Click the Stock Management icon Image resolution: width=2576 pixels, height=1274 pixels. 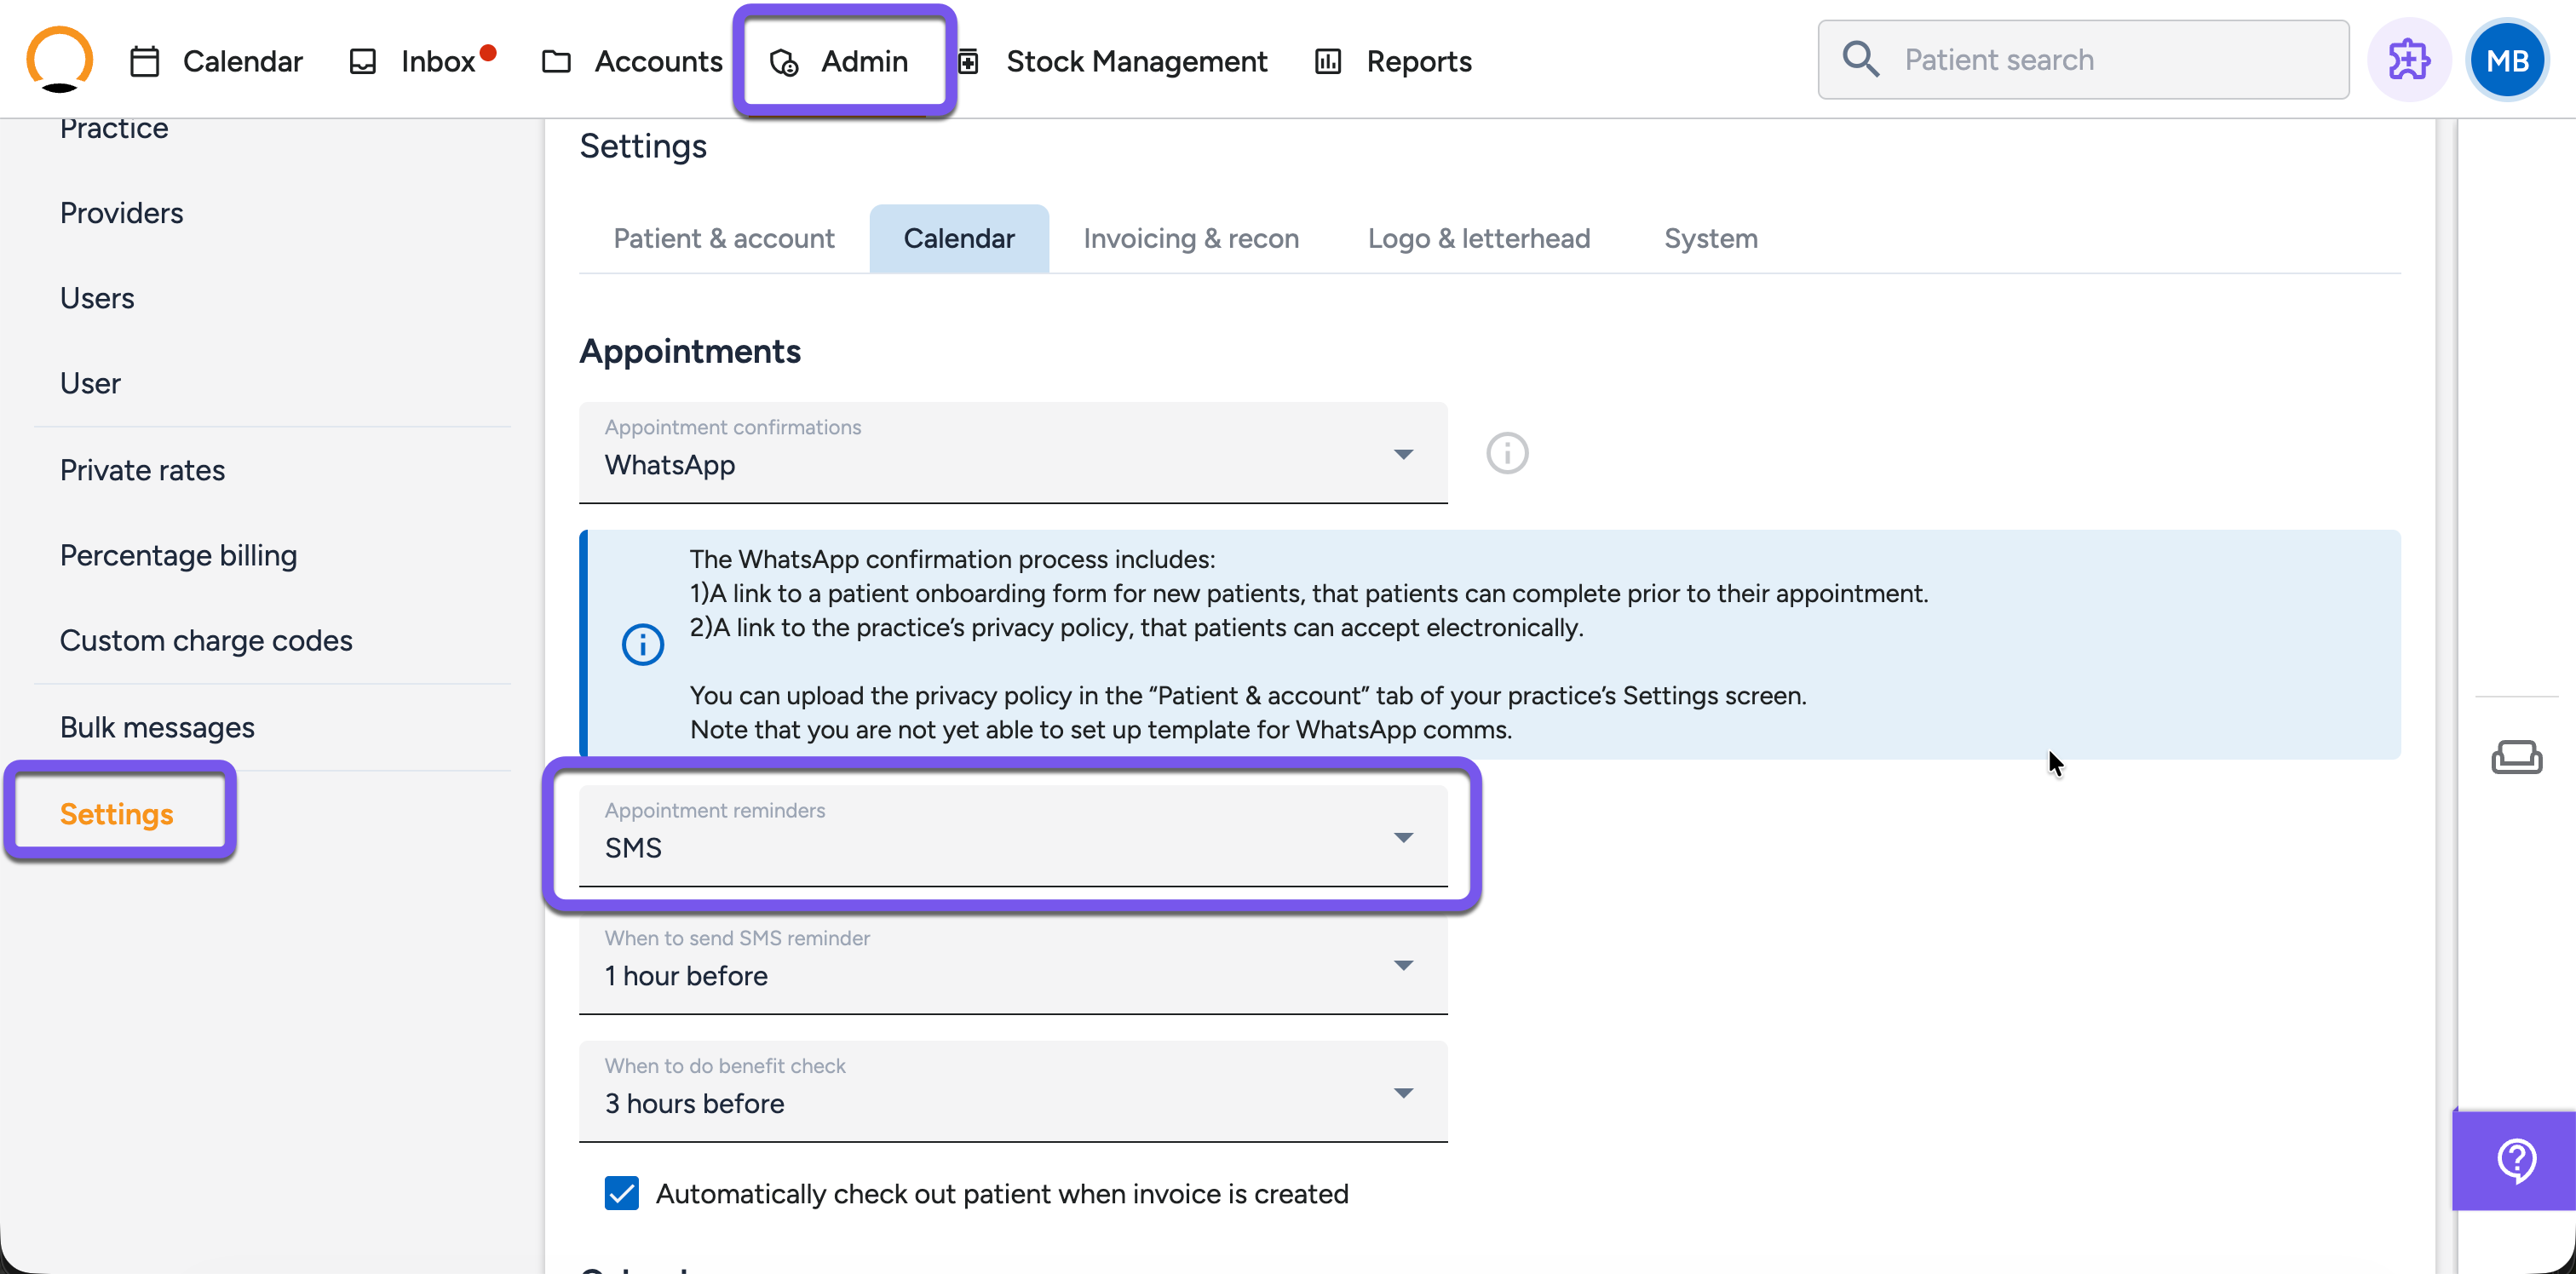(968, 61)
